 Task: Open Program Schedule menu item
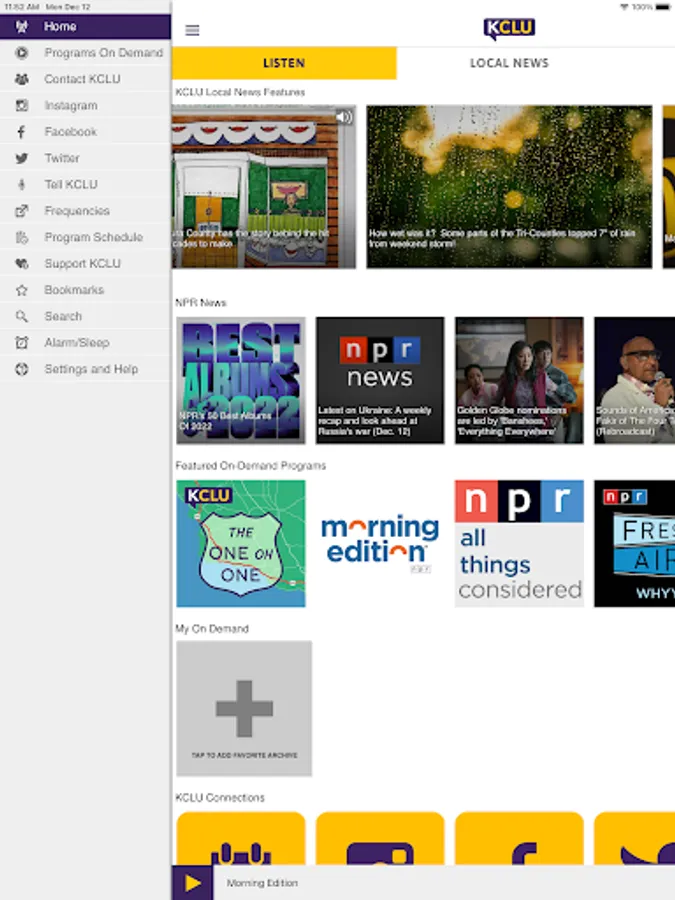pos(85,238)
